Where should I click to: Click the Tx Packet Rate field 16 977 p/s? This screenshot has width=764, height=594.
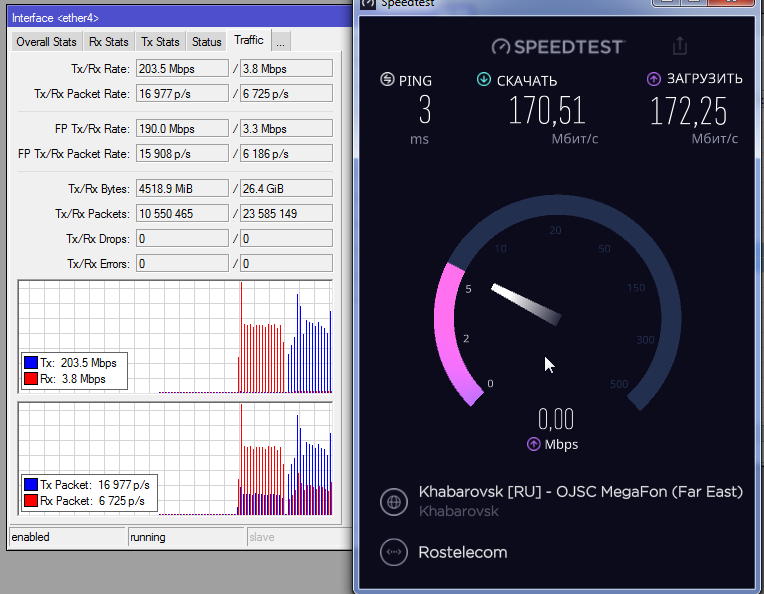pos(182,94)
